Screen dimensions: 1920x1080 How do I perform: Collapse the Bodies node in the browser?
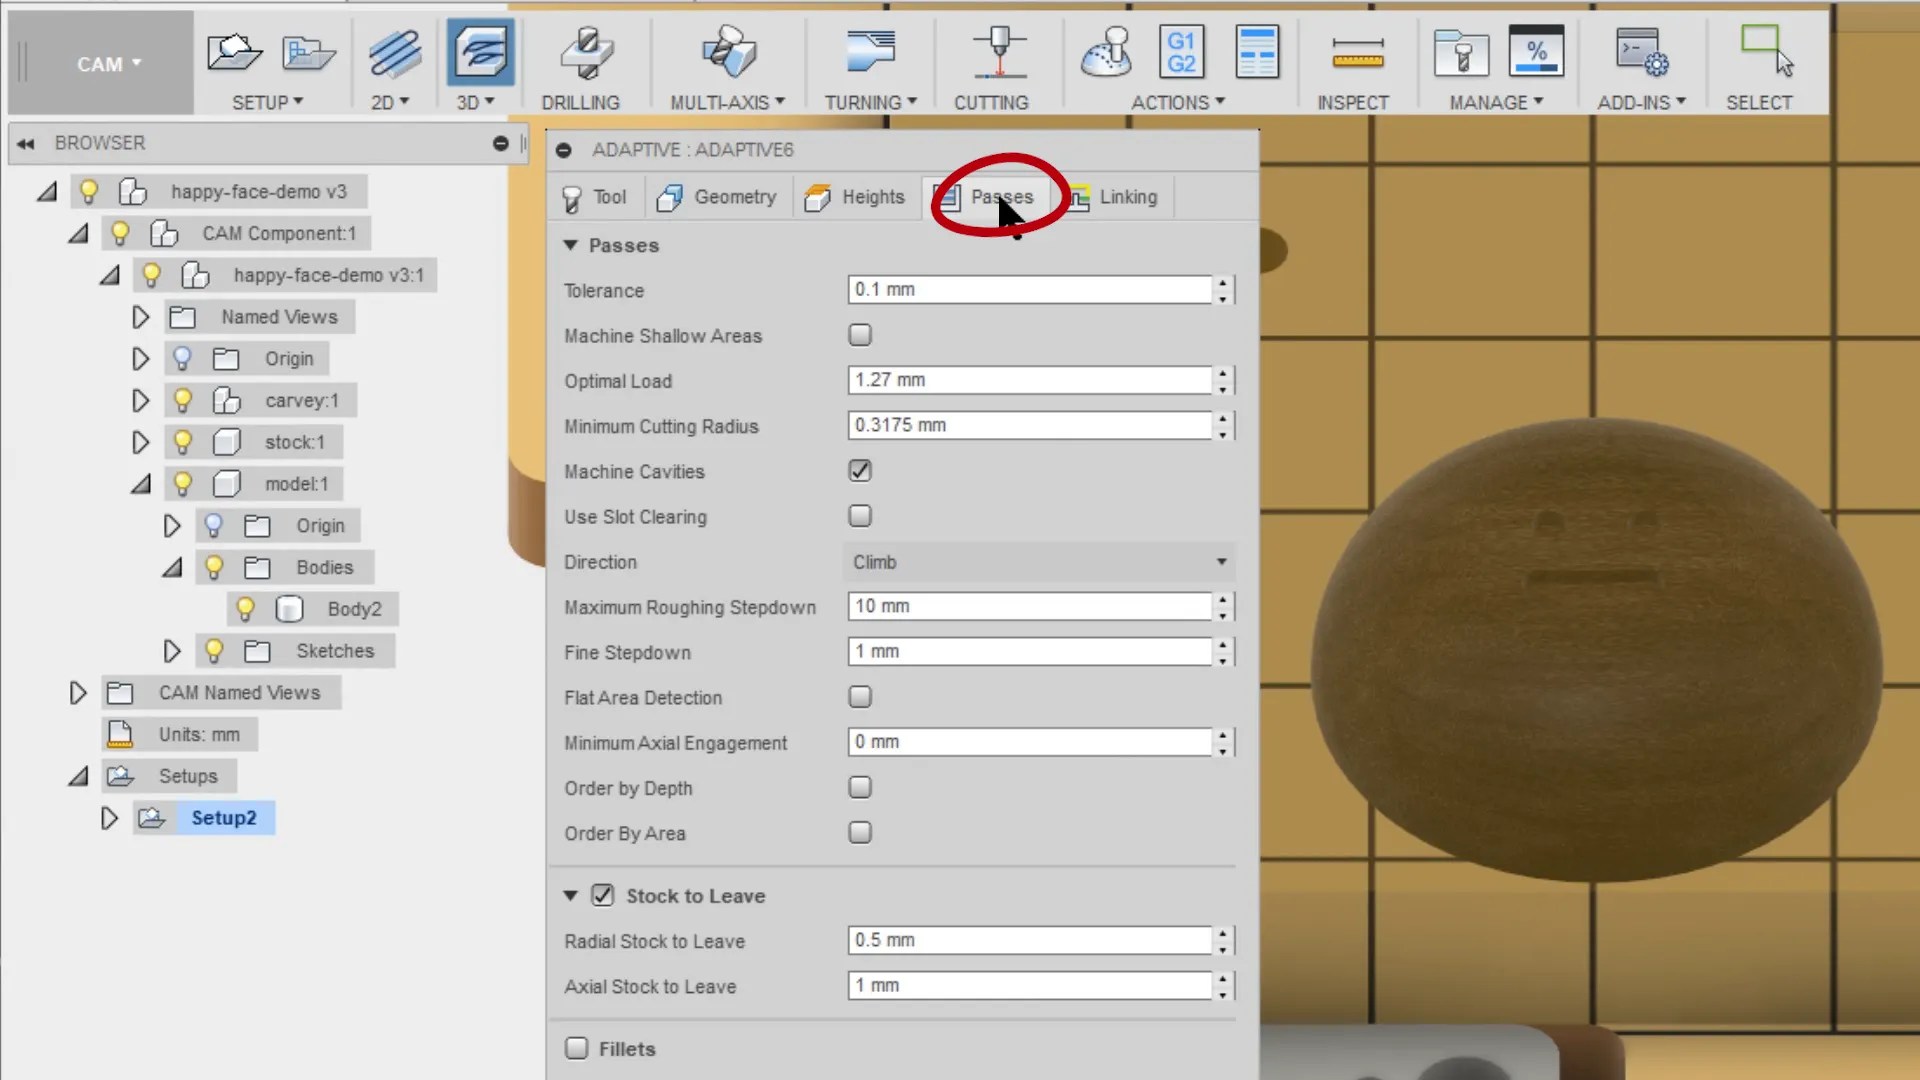(x=172, y=567)
